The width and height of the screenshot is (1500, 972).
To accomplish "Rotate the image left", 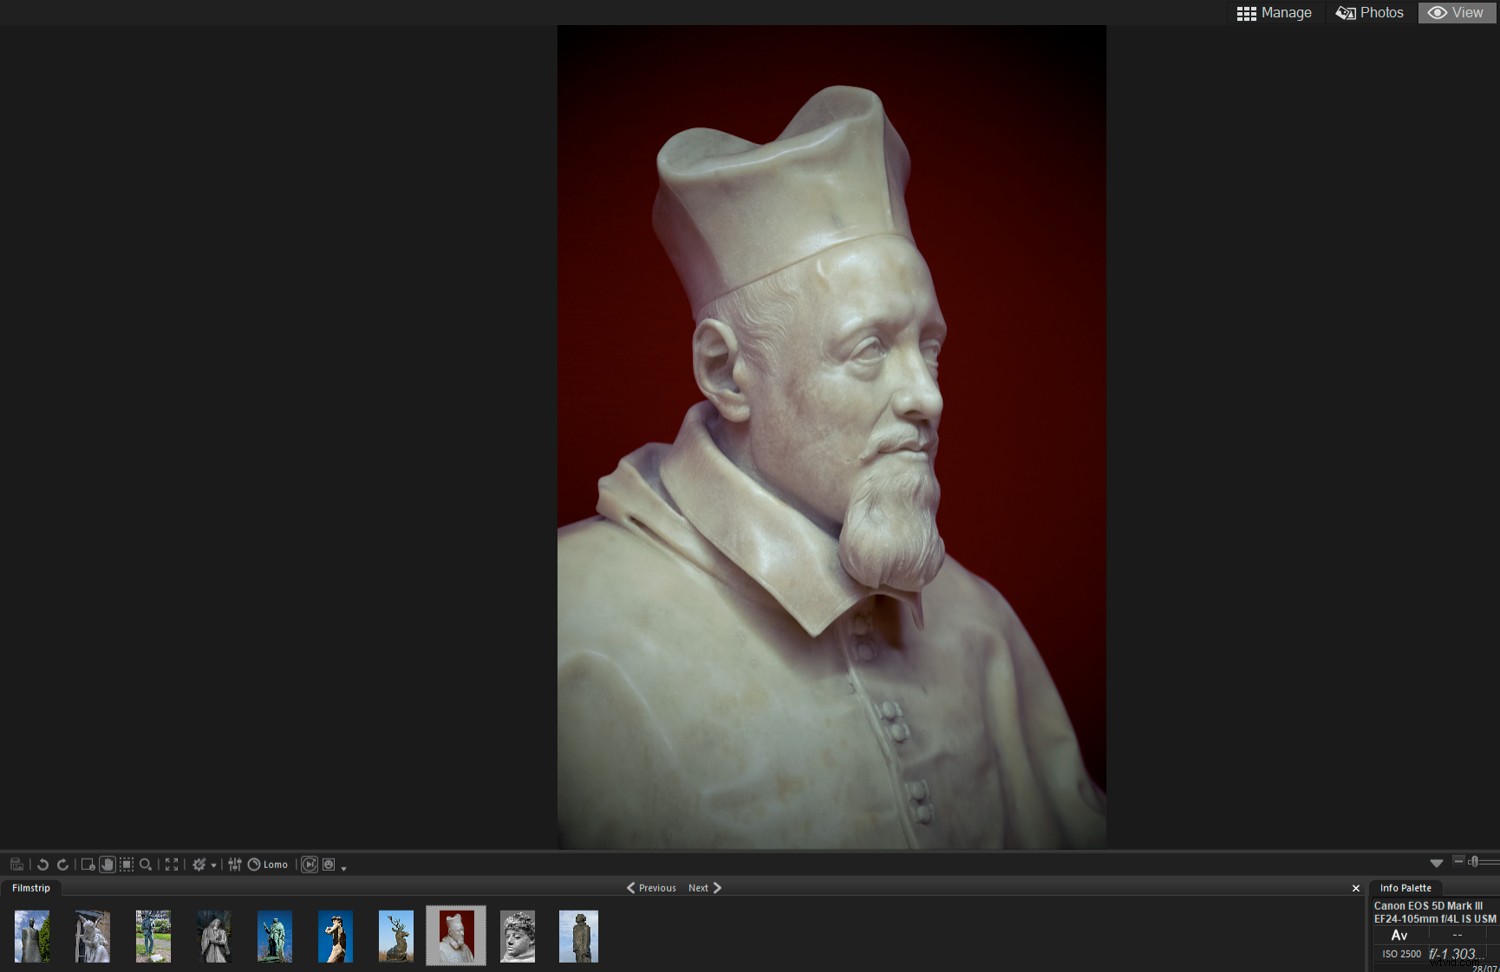I will (x=43, y=865).
